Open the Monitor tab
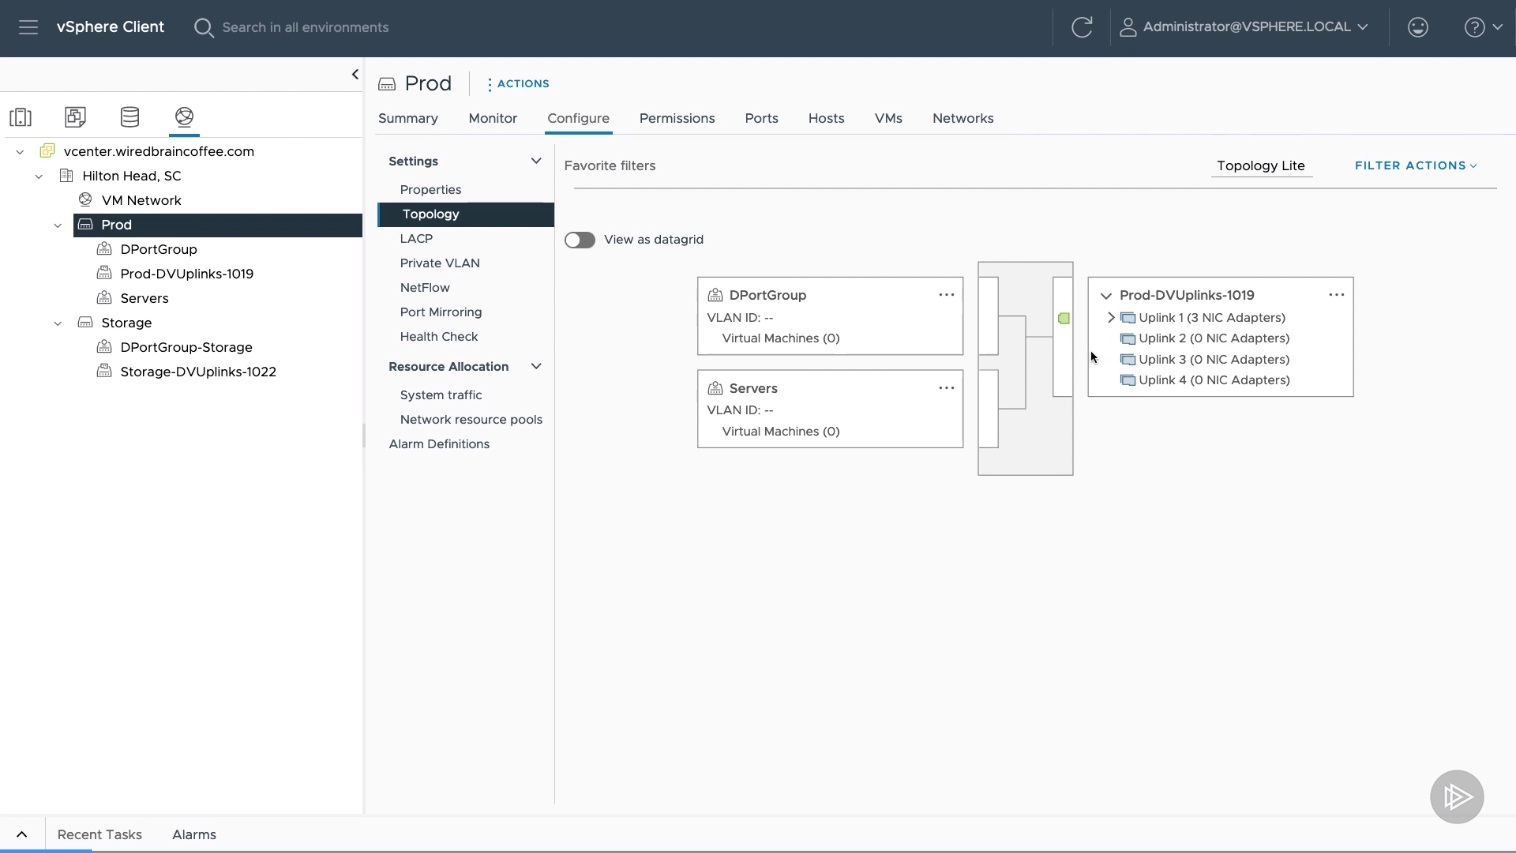Image resolution: width=1516 pixels, height=853 pixels. (x=492, y=118)
